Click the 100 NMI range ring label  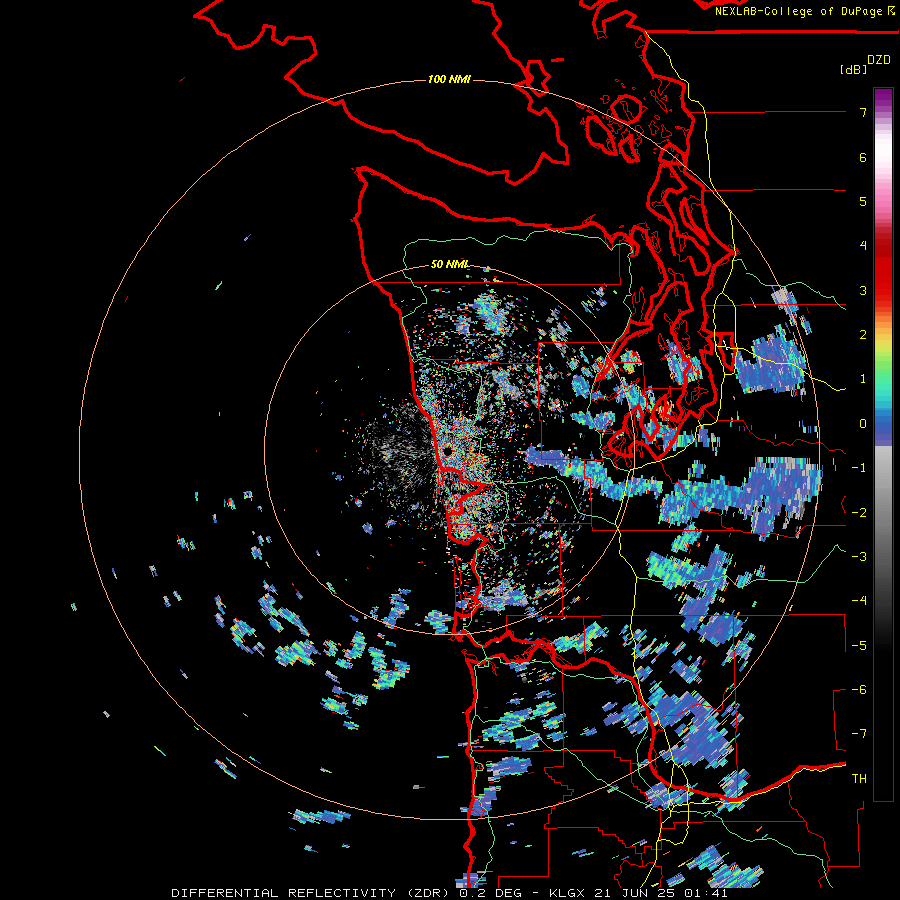point(449,79)
